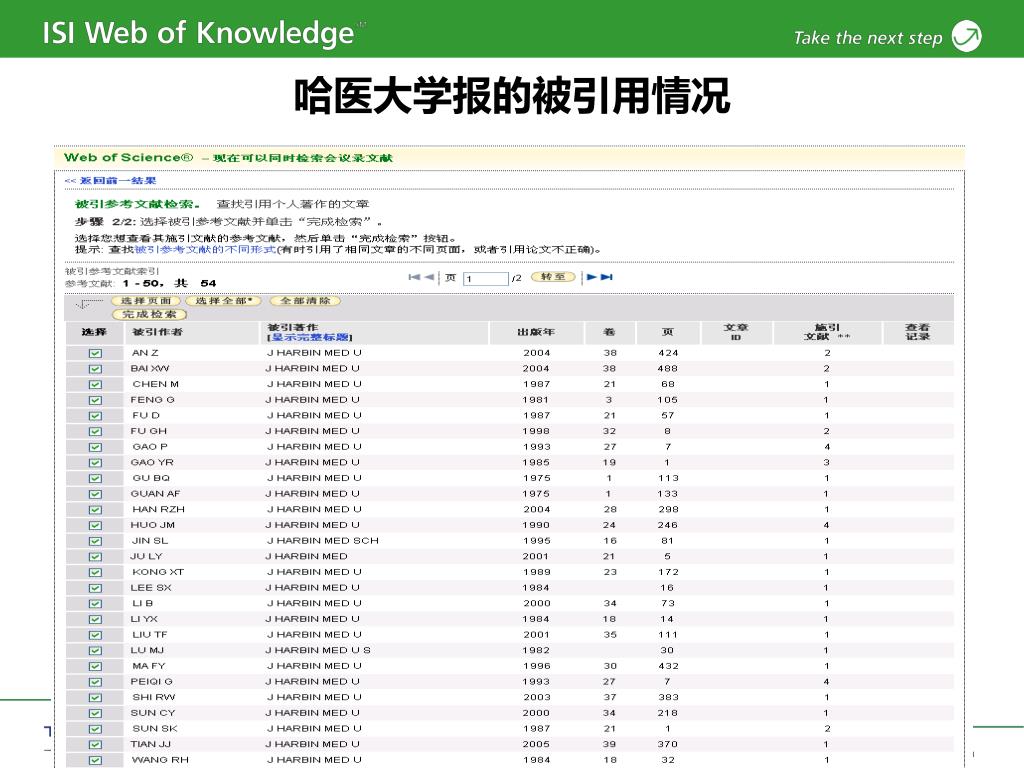Click the author name WANG RH

160,760
